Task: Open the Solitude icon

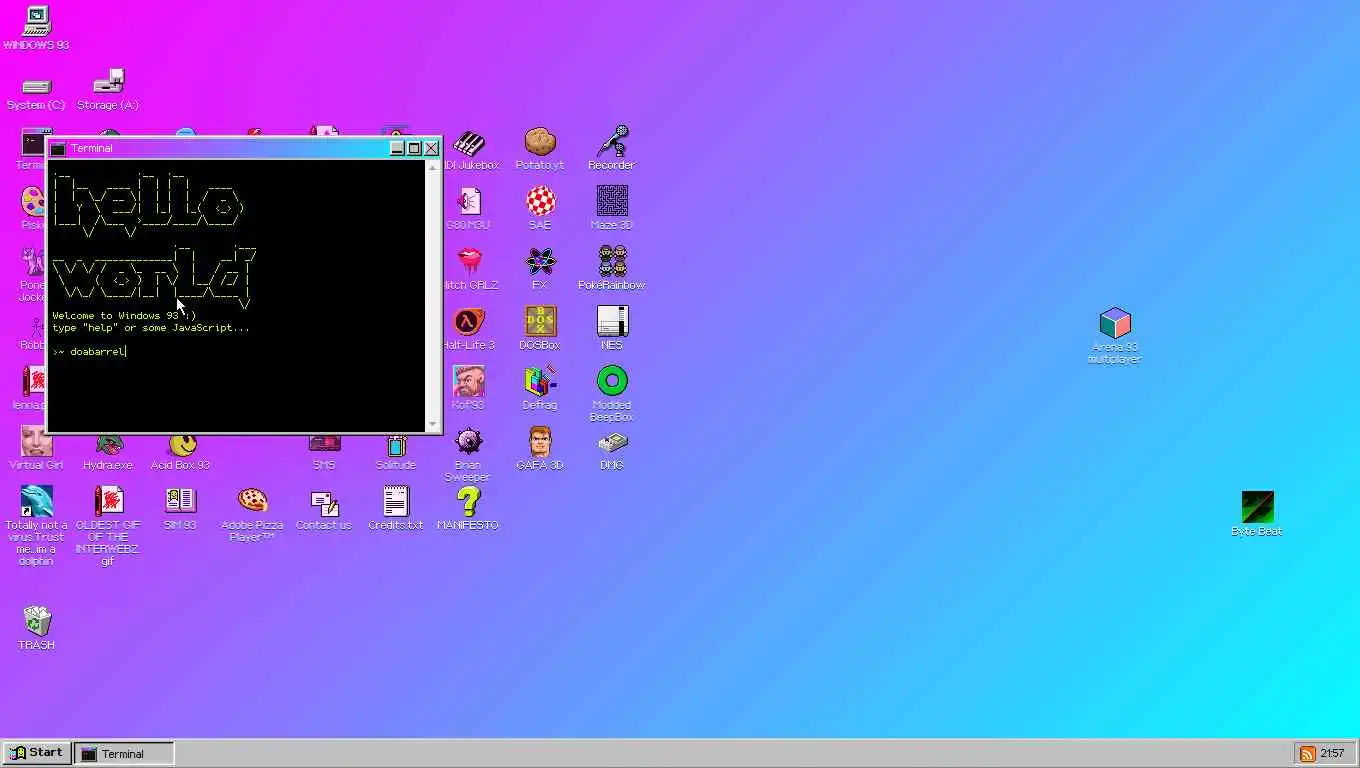Action: point(396,446)
